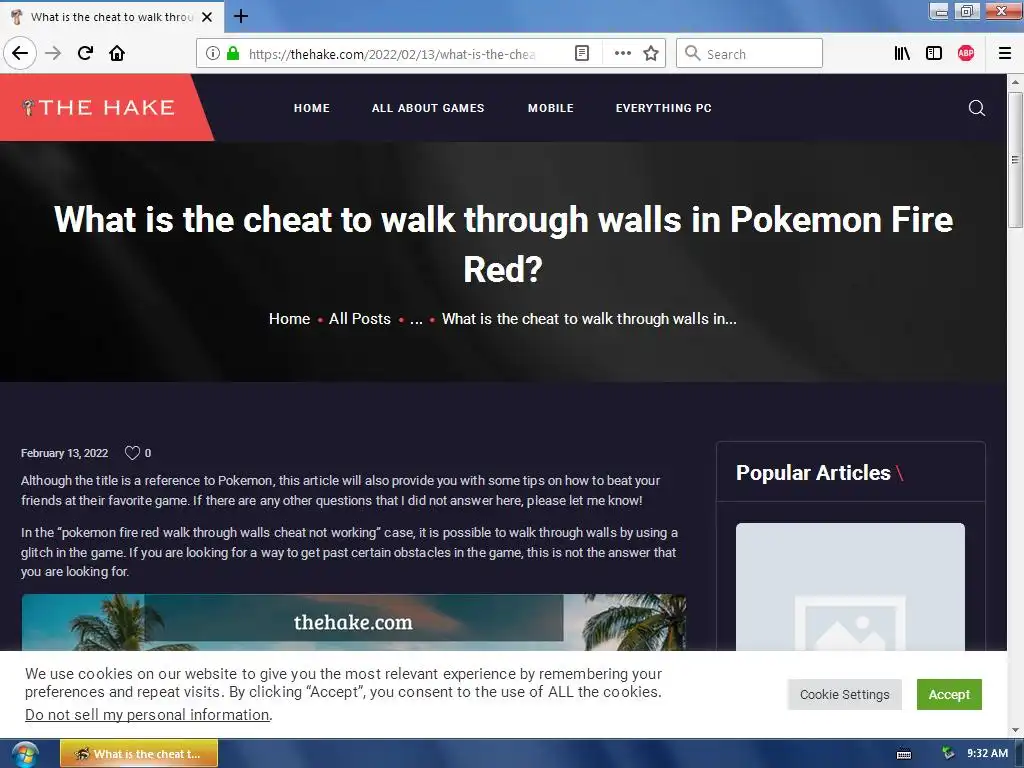Click the taskbar clock showing 9:32 AM
This screenshot has width=1024, height=768.
coord(987,753)
